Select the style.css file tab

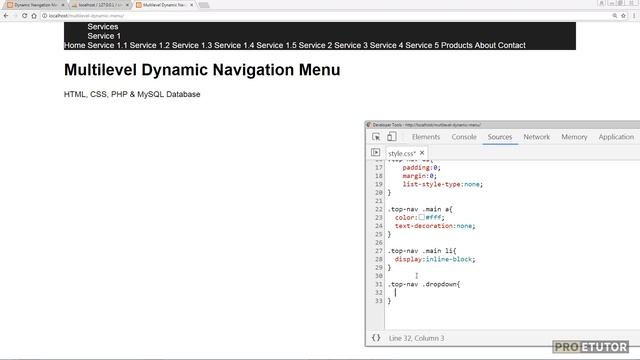[402, 153]
